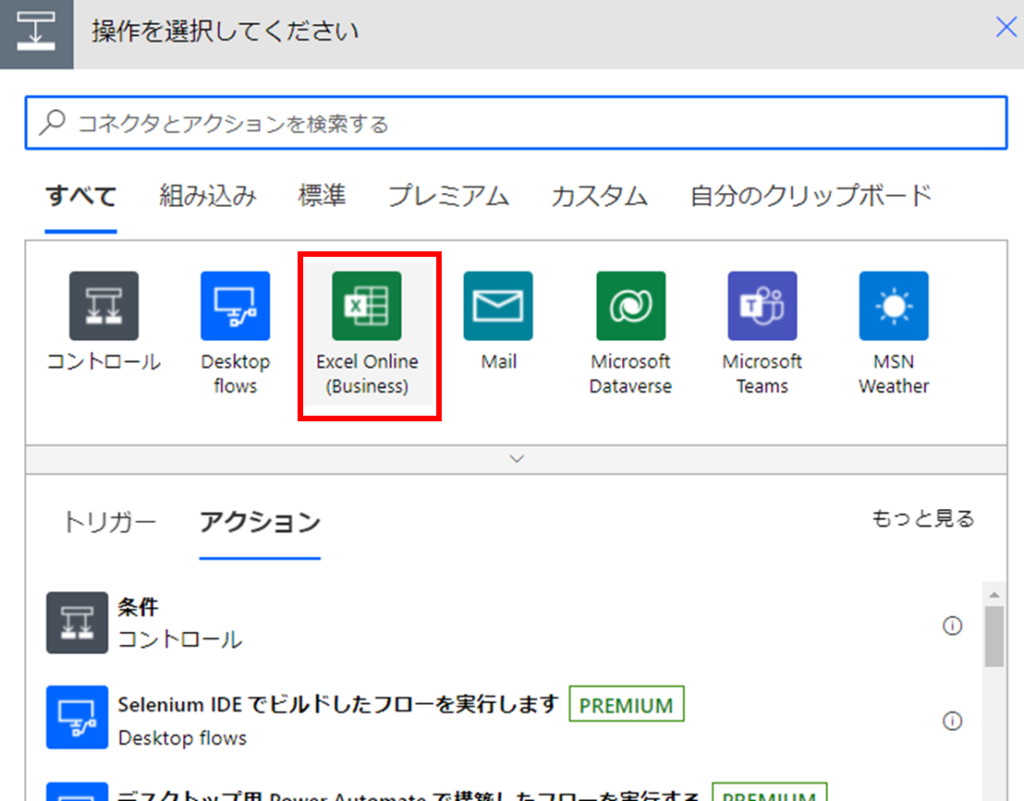Click the scrollbar up arrow in actions list
Viewport: 1024px width, 801px height.
coord(994,594)
